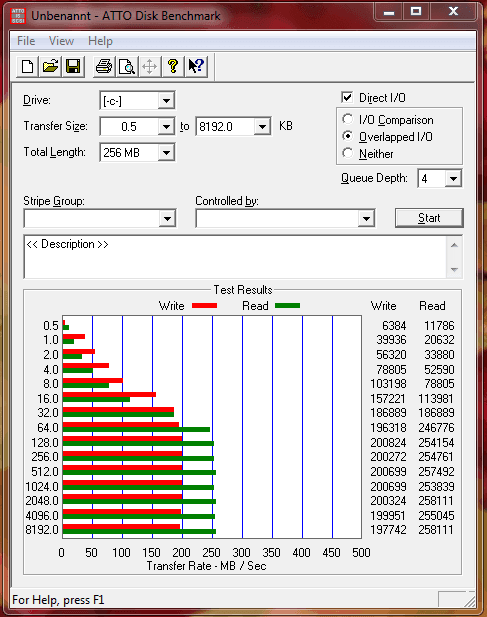Open the Help menu
The image size is (487, 617).
tap(100, 41)
